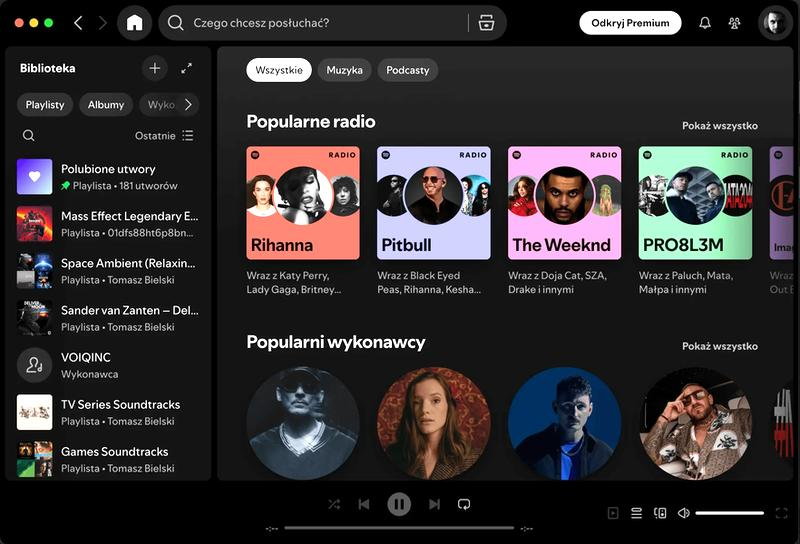Open the Pitbull radio card
Viewport: 800px width, 544px height.
(434, 203)
